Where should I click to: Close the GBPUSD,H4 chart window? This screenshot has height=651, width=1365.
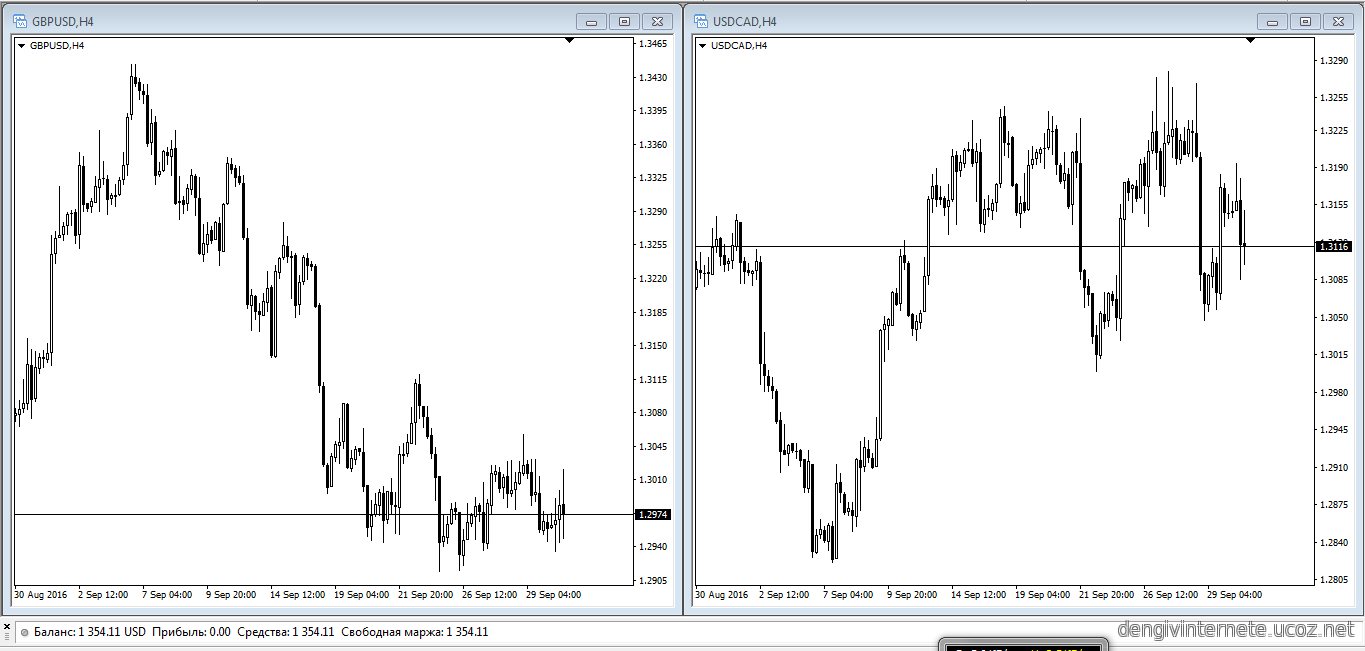[x=657, y=21]
